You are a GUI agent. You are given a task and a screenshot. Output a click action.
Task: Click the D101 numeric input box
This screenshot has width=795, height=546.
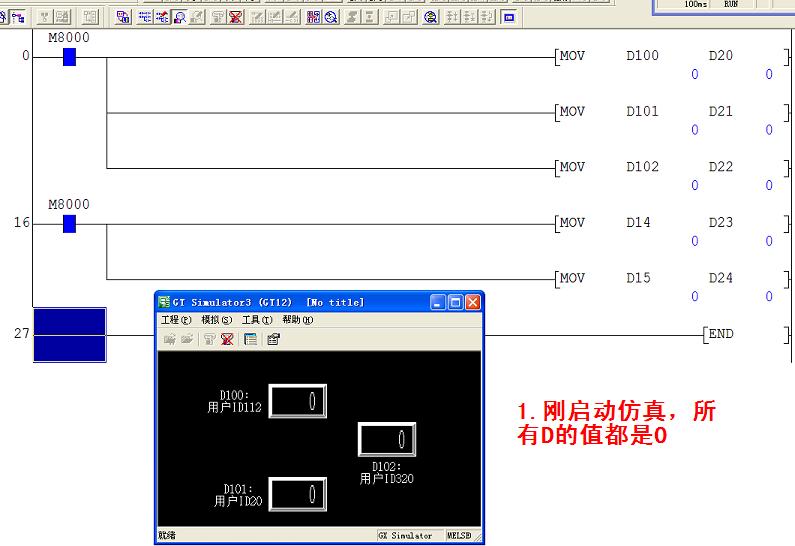coord(297,494)
